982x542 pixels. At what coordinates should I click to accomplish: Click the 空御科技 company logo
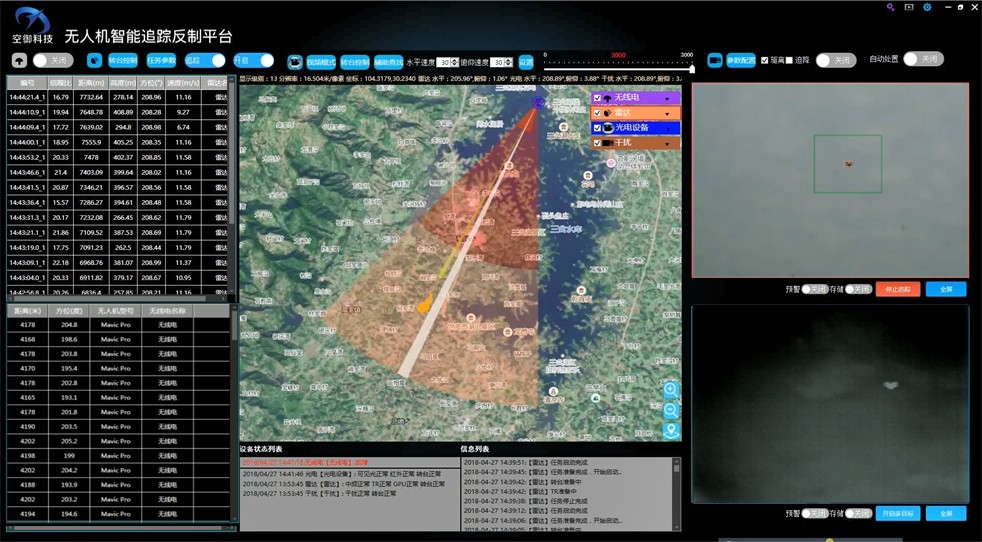click(33, 26)
